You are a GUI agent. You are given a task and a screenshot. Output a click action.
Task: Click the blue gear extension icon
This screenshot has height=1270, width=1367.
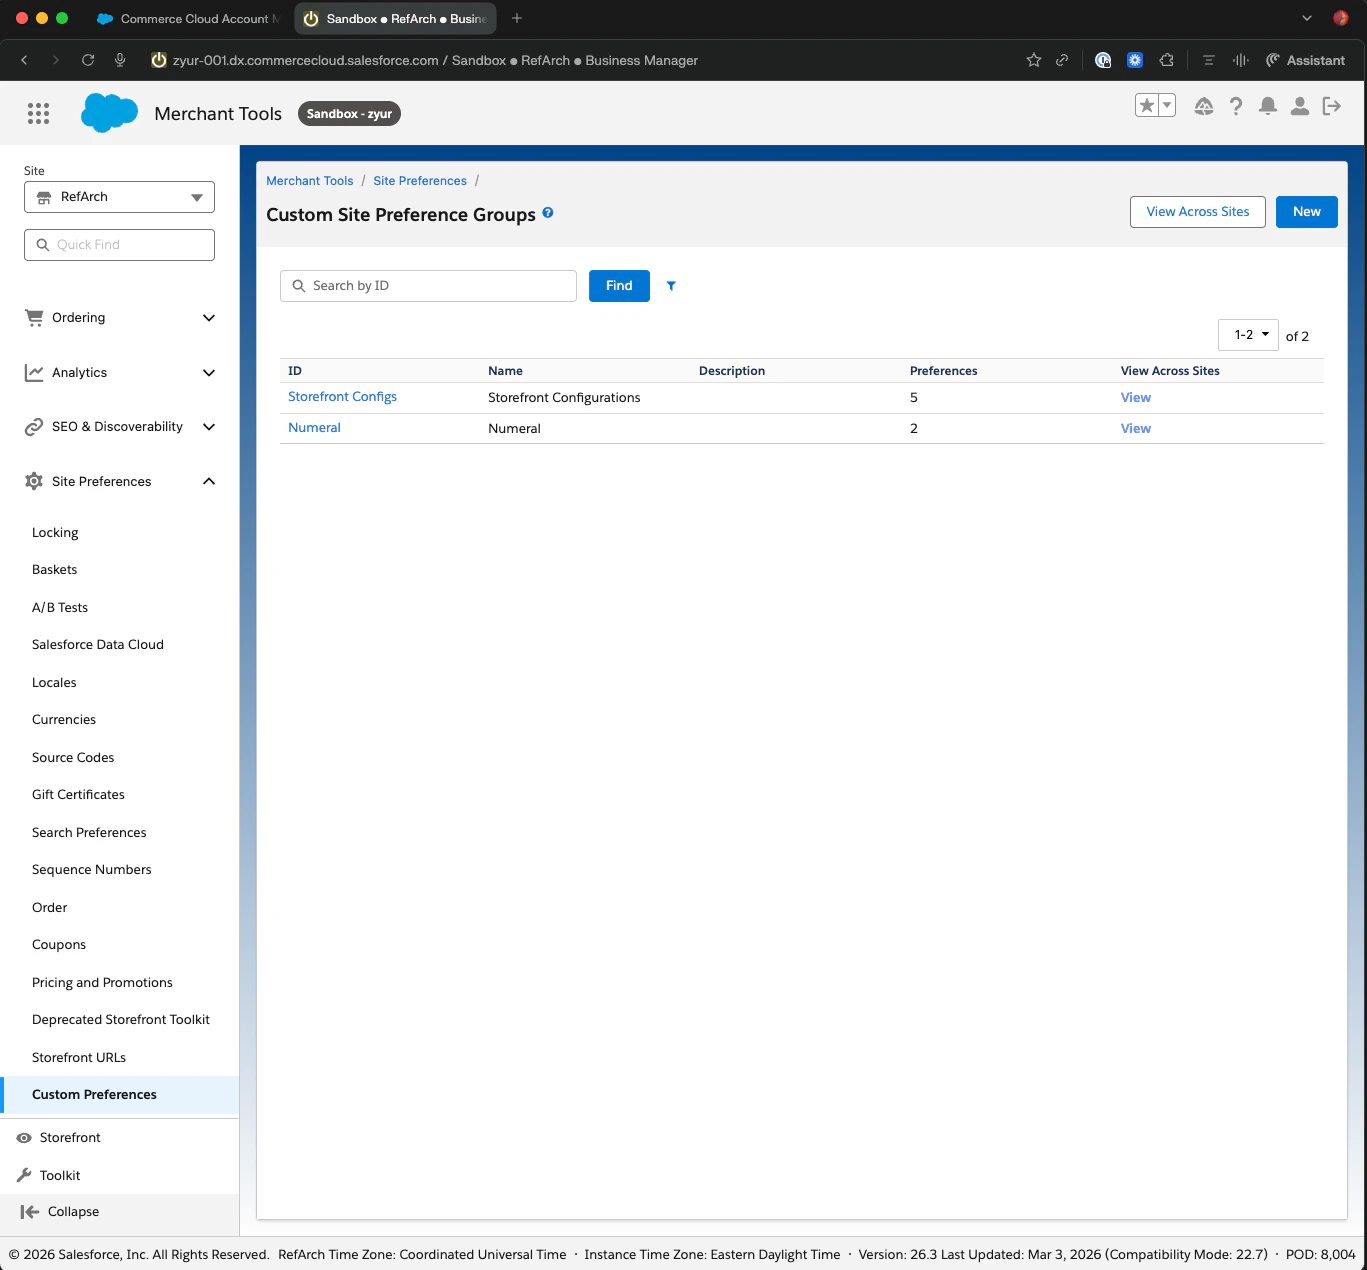click(x=1135, y=60)
